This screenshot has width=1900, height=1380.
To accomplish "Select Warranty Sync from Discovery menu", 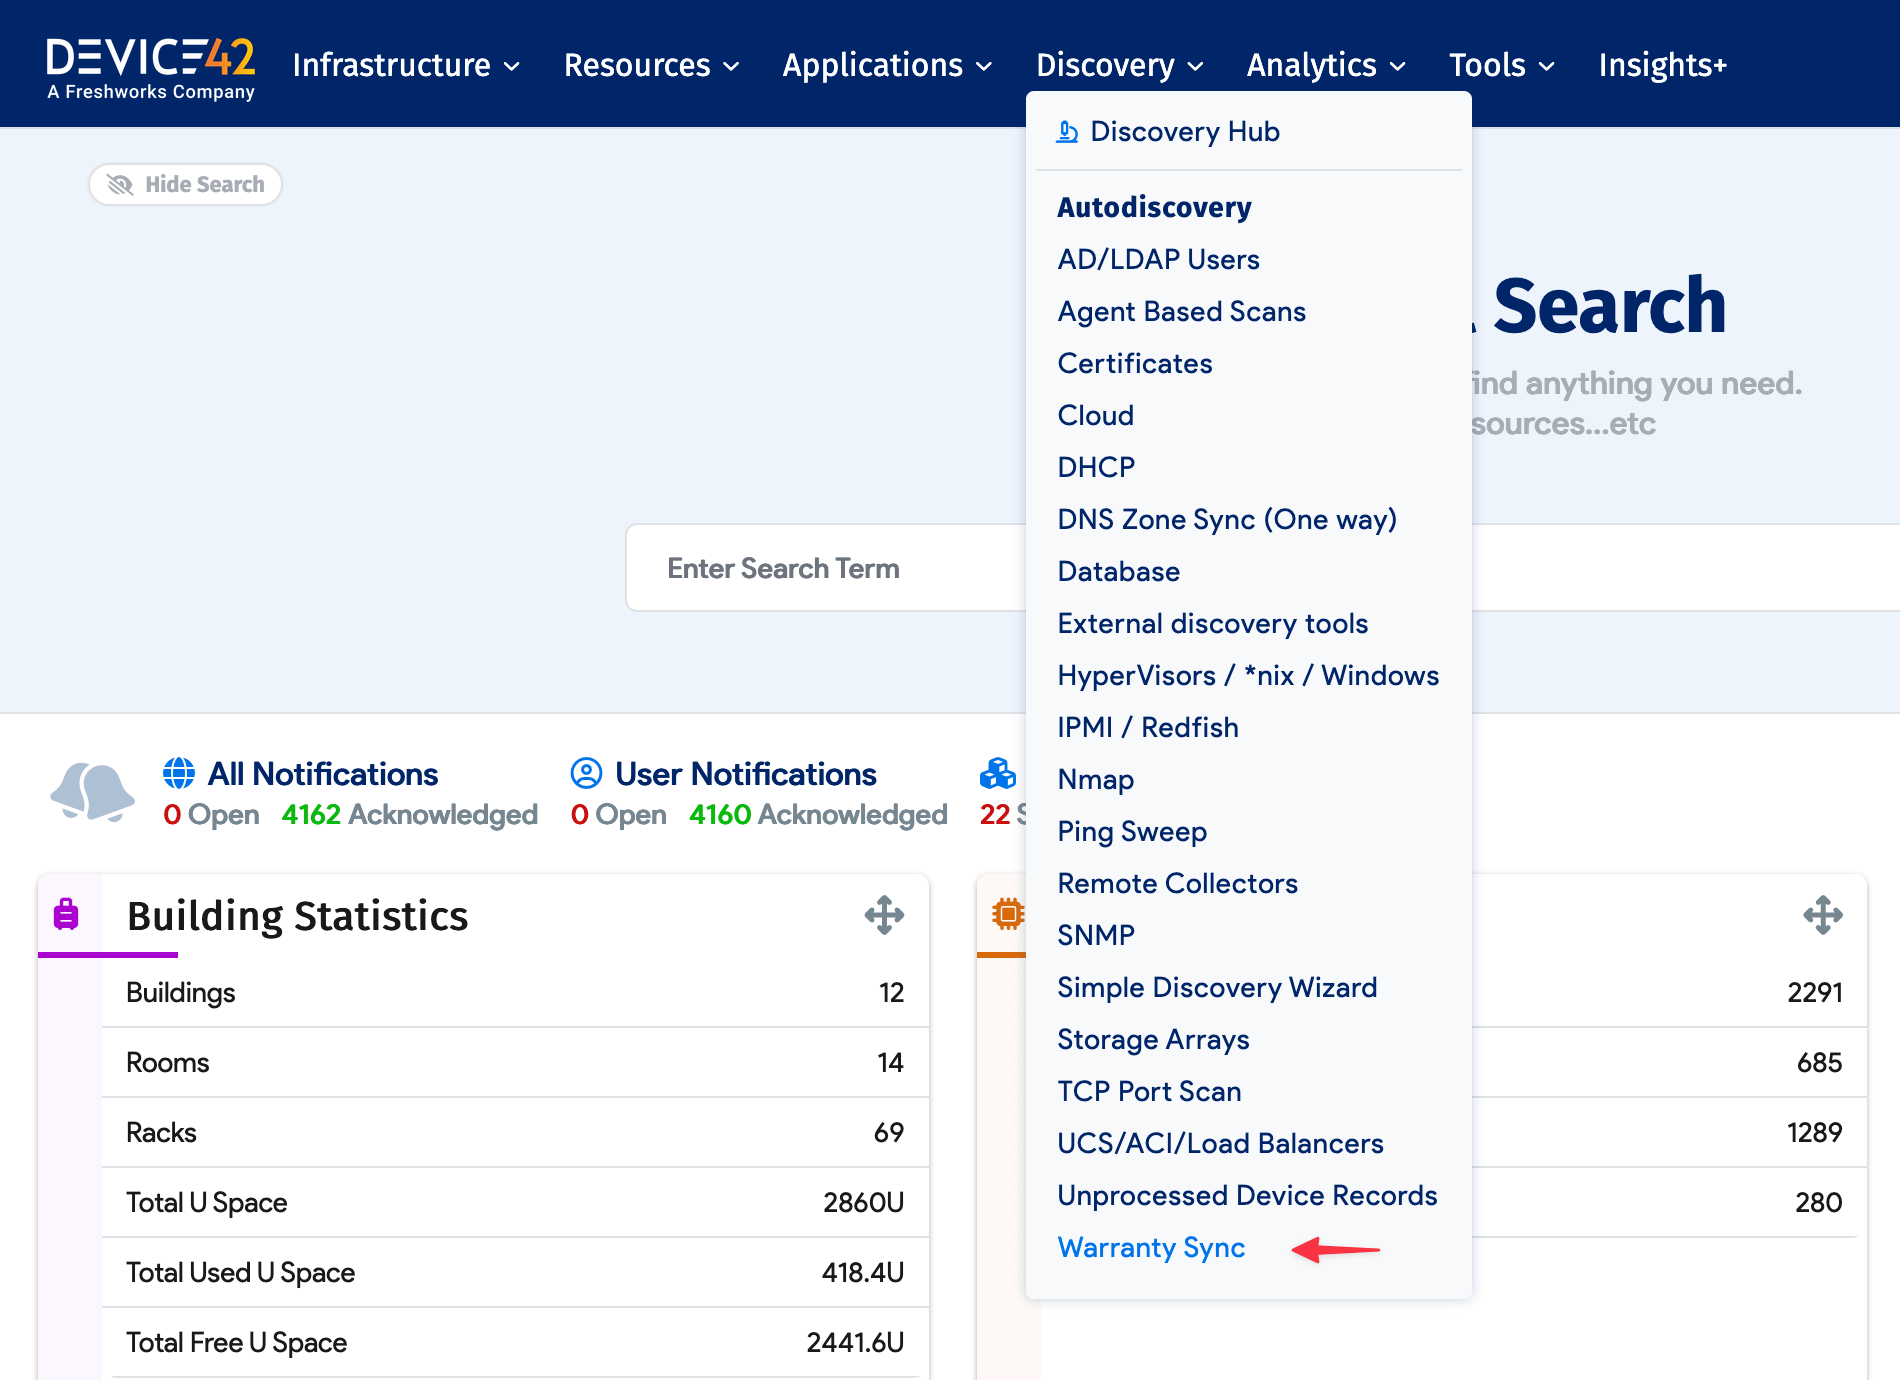I will point(1151,1248).
